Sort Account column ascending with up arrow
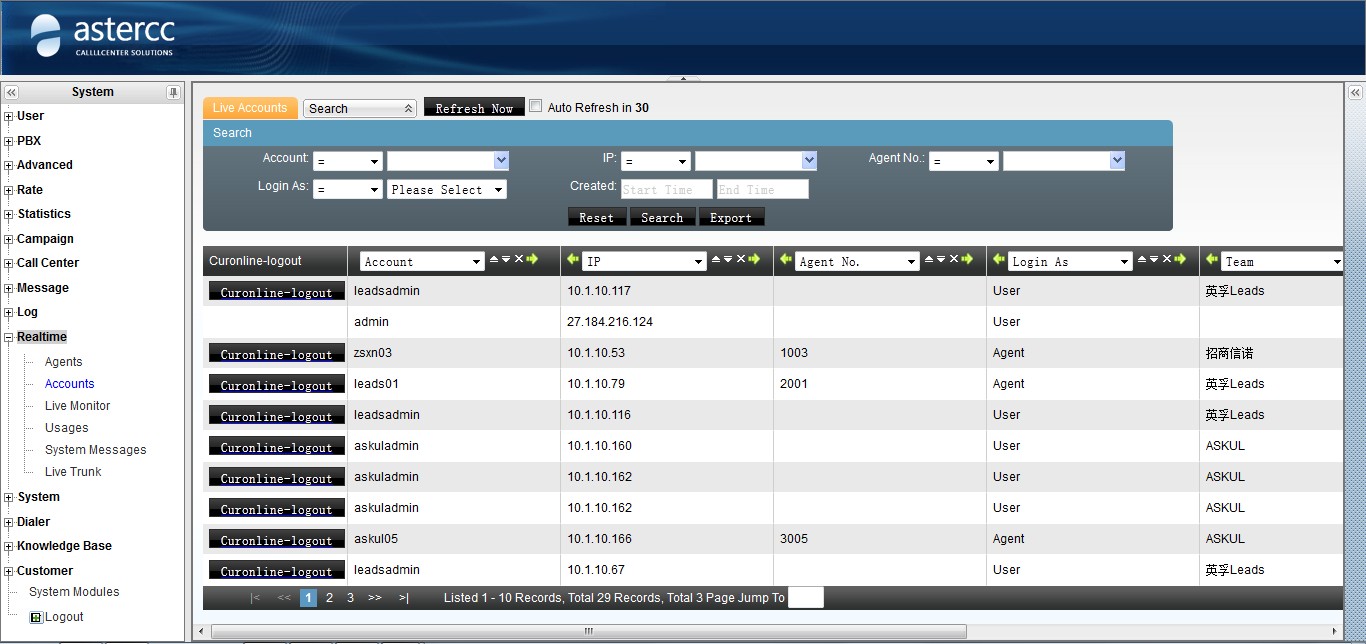The height and width of the screenshot is (644, 1366). click(x=494, y=260)
